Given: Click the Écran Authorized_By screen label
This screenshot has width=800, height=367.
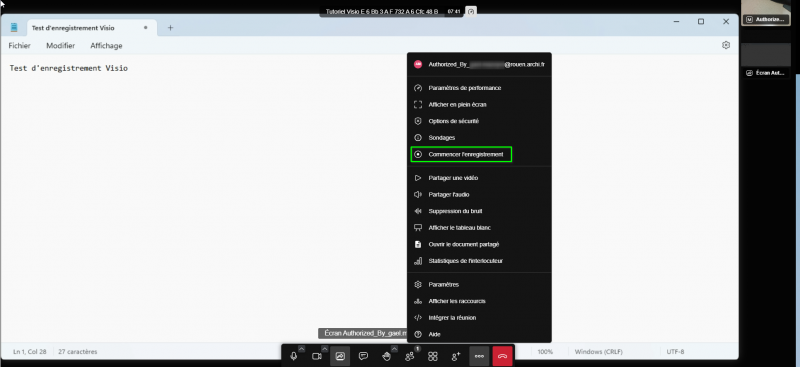Looking at the screenshot, I should (363, 333).
